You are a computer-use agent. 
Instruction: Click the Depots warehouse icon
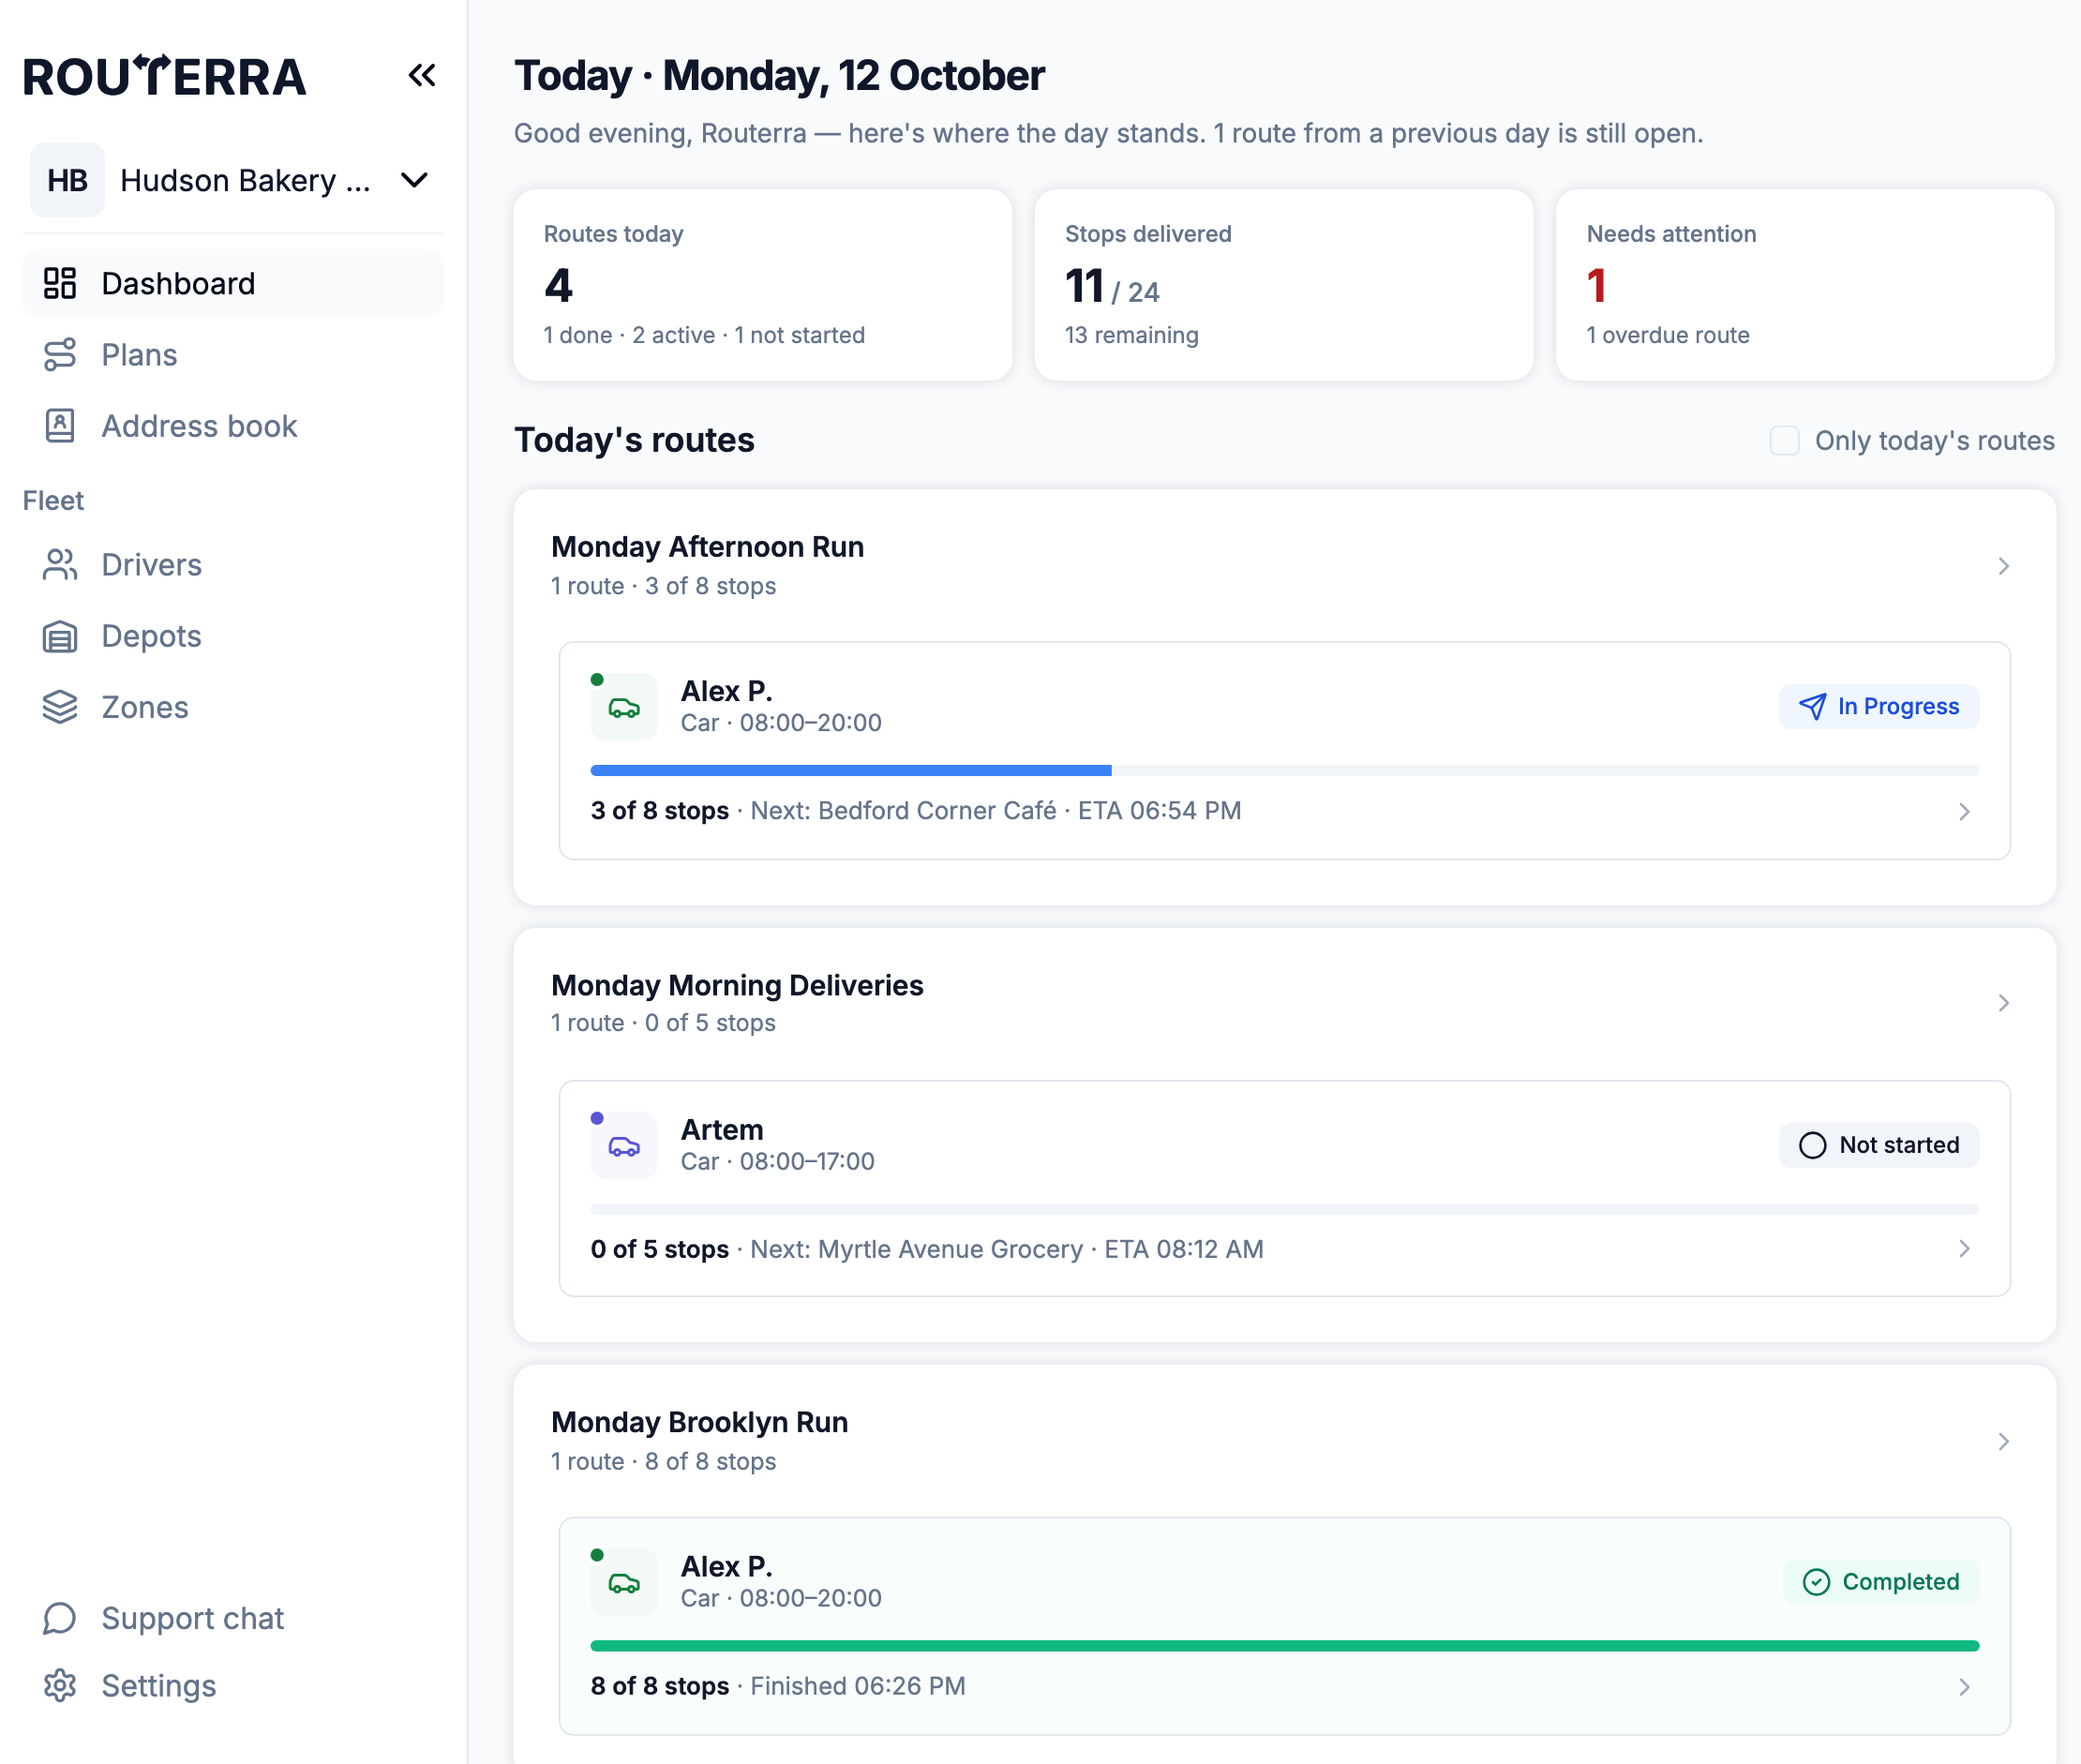[x=60, y=636]
